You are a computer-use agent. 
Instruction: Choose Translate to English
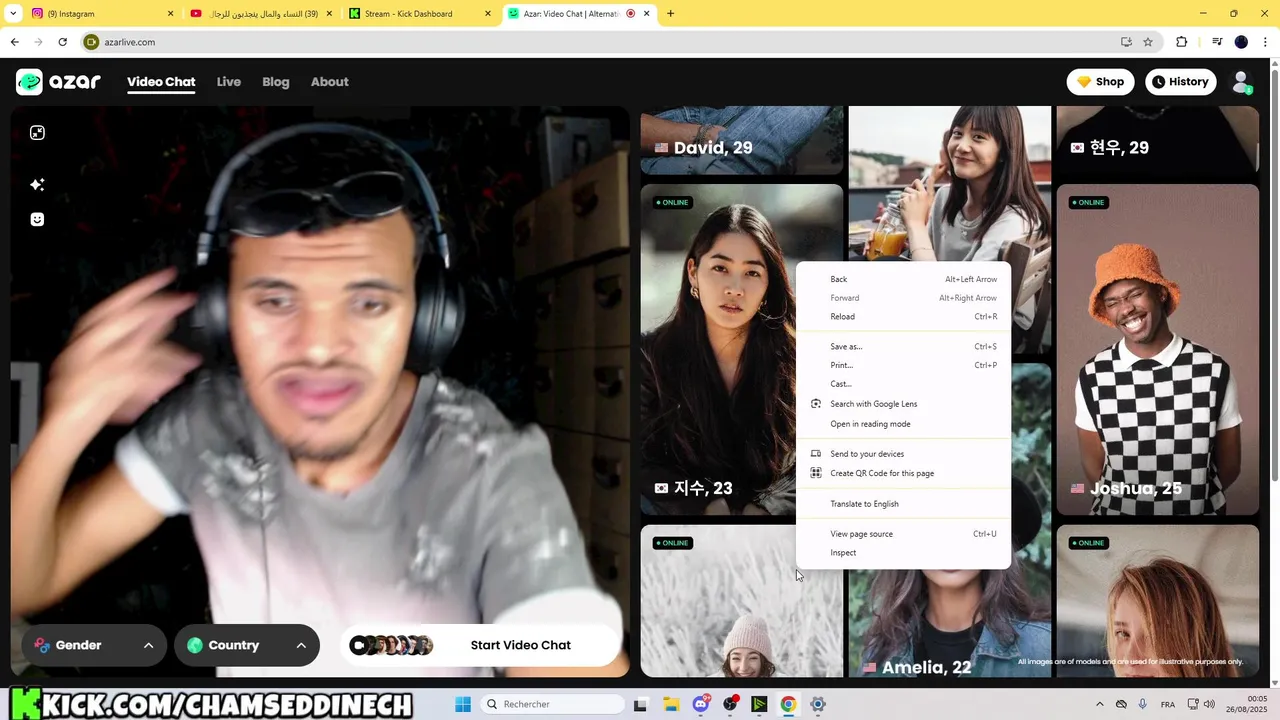click(903, 504)
